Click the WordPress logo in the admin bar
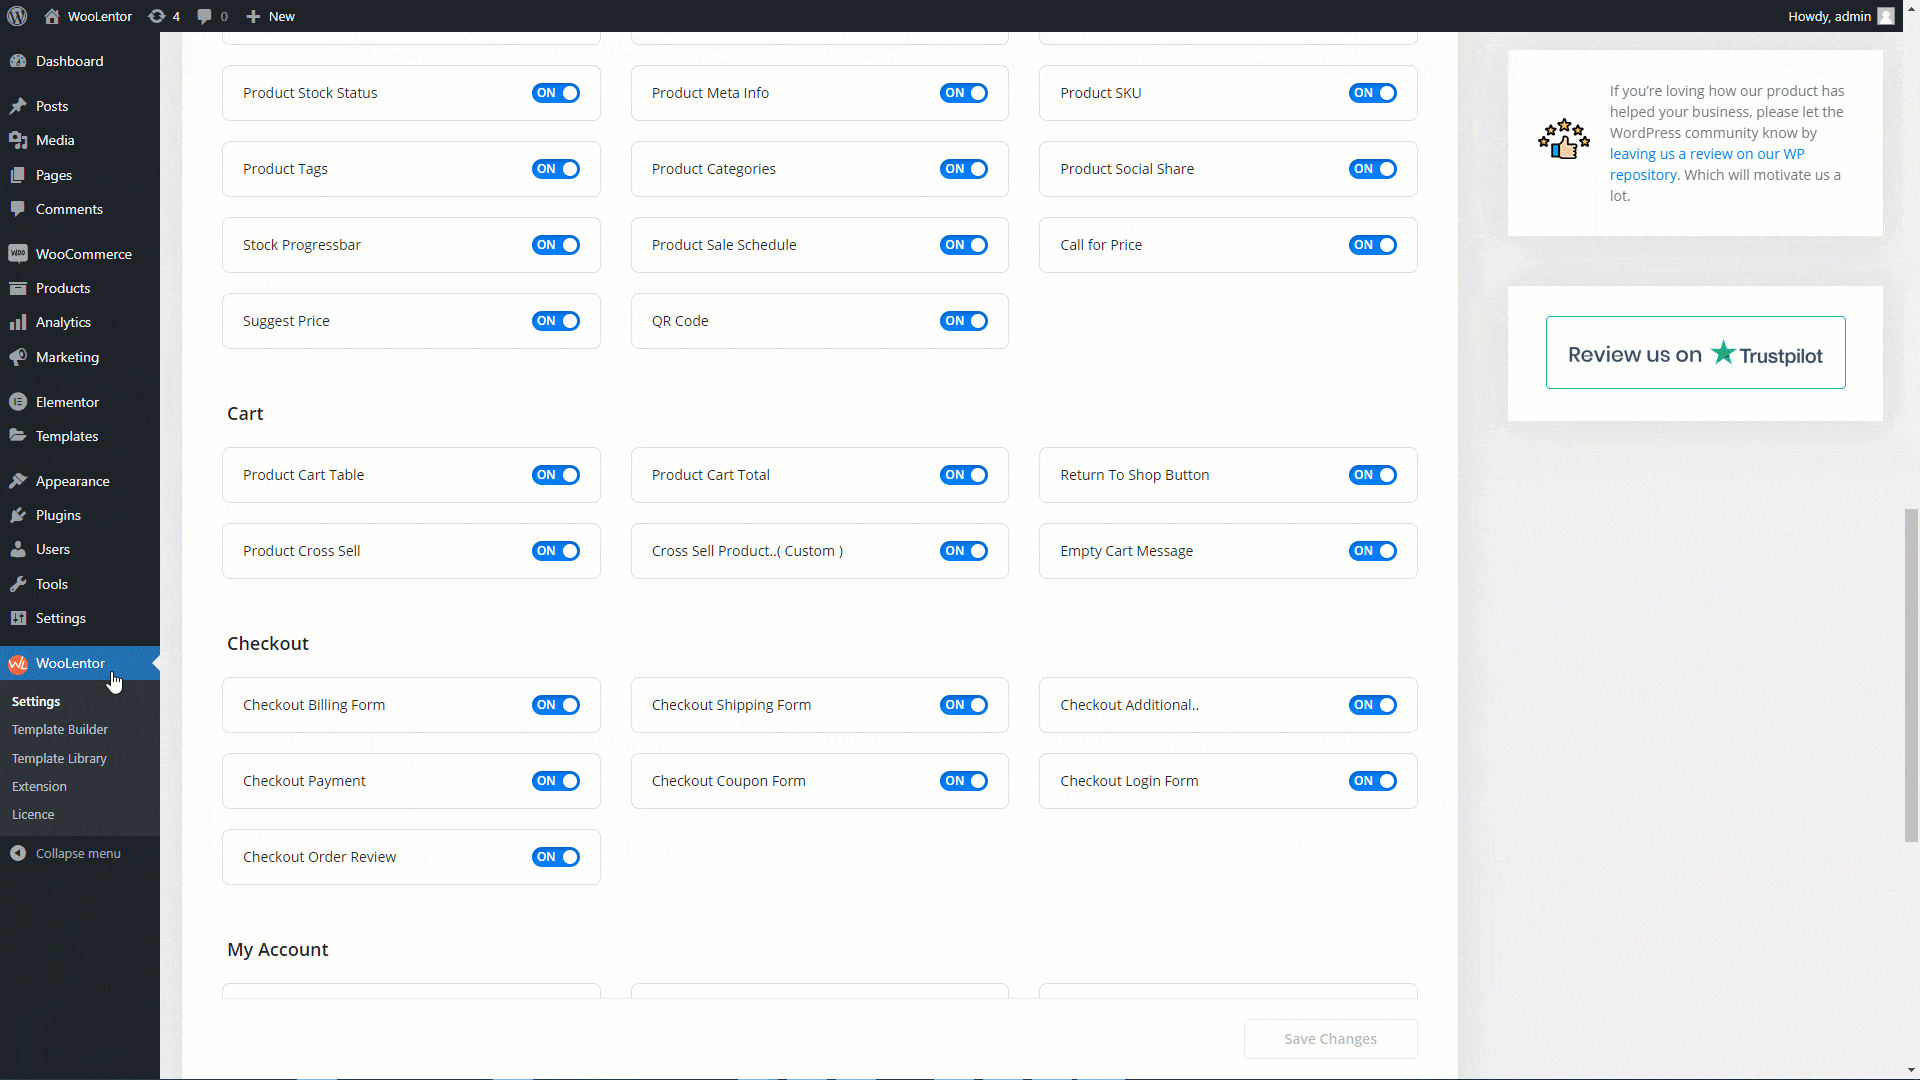The image size is (1920, 1080). 16,16
